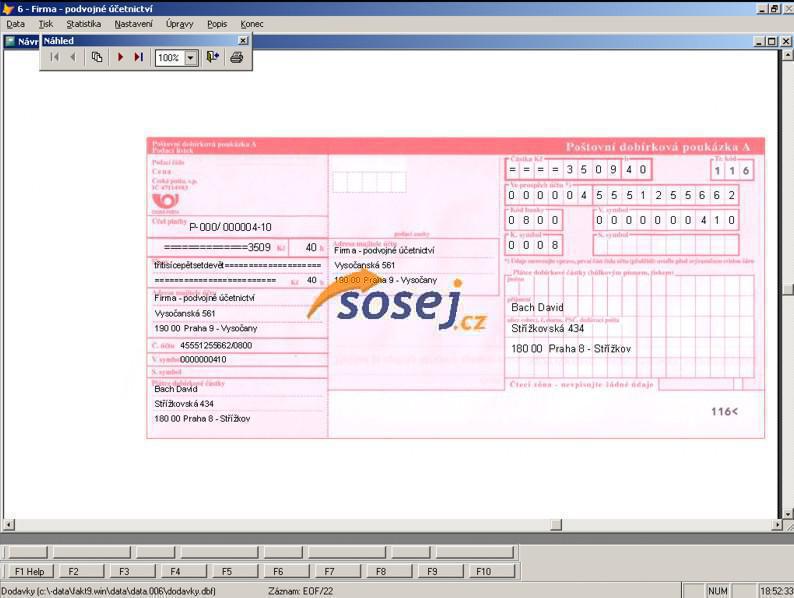This screenshot has height=598, width=794.
Task: Close preview with the exit door icon
Action: pyautogui.click(x=212, y=57)
